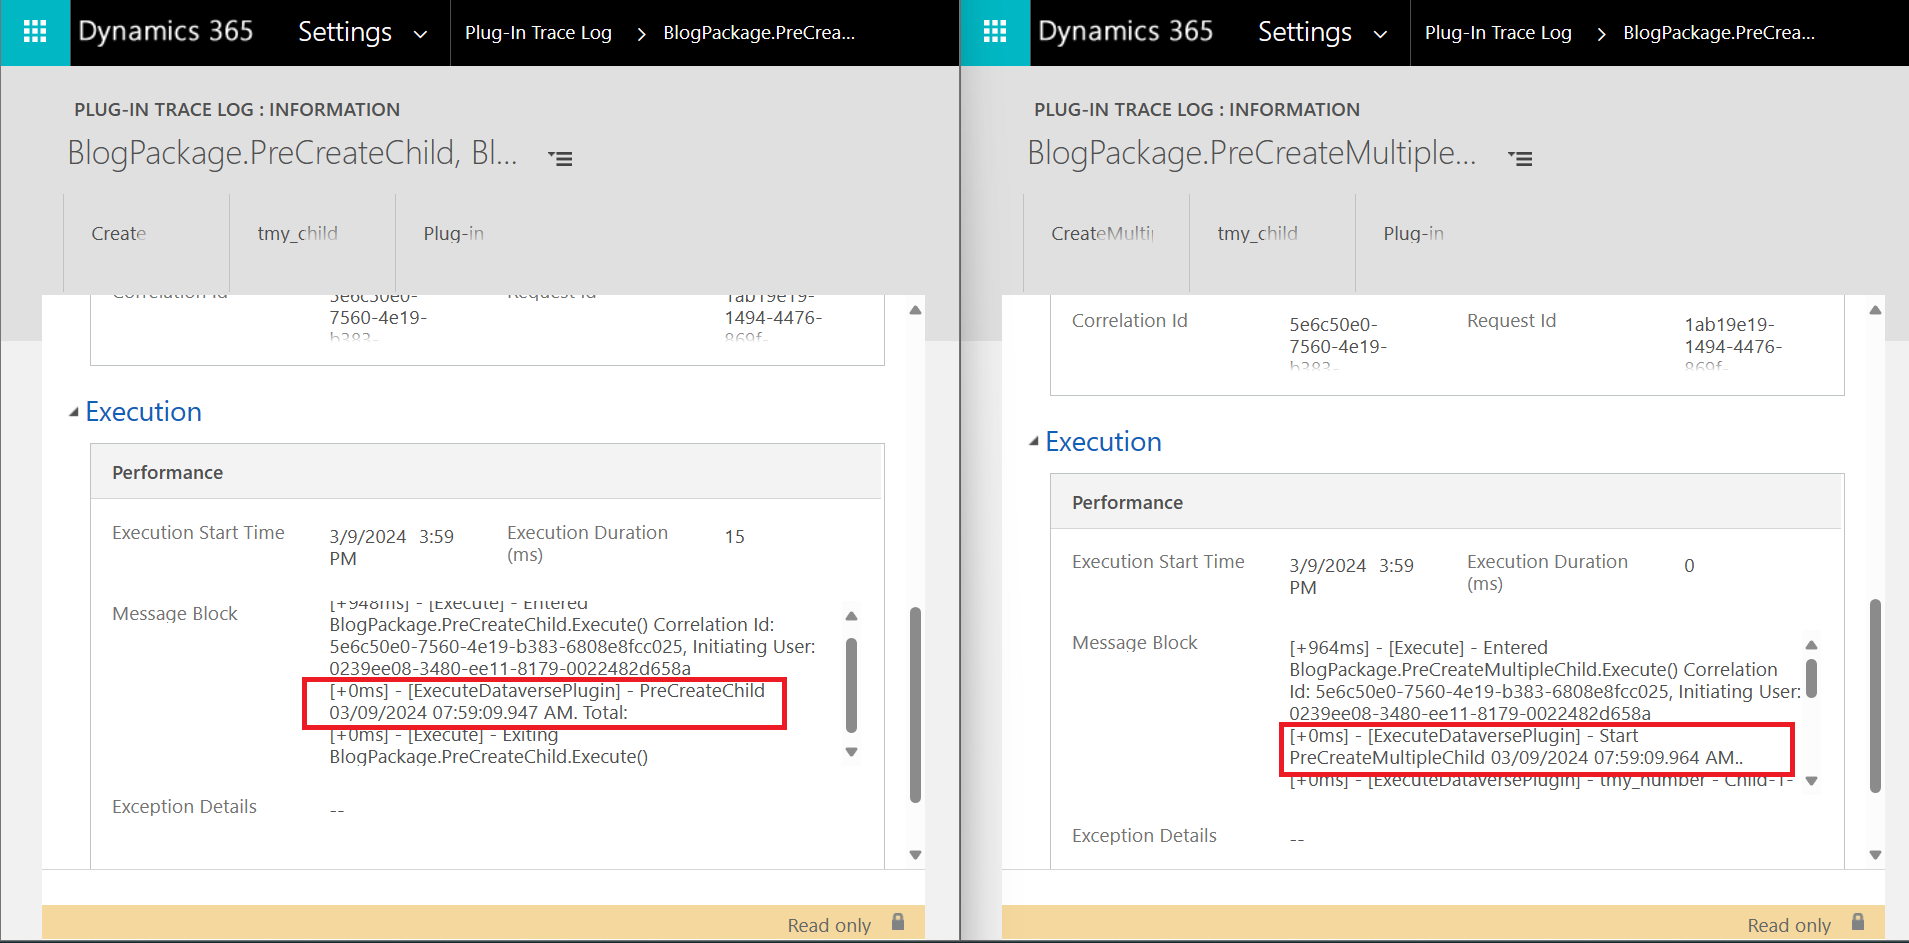Open record list menu beside BlogPackage.PreCreateMultiple title

click(x=1520, y=158)
